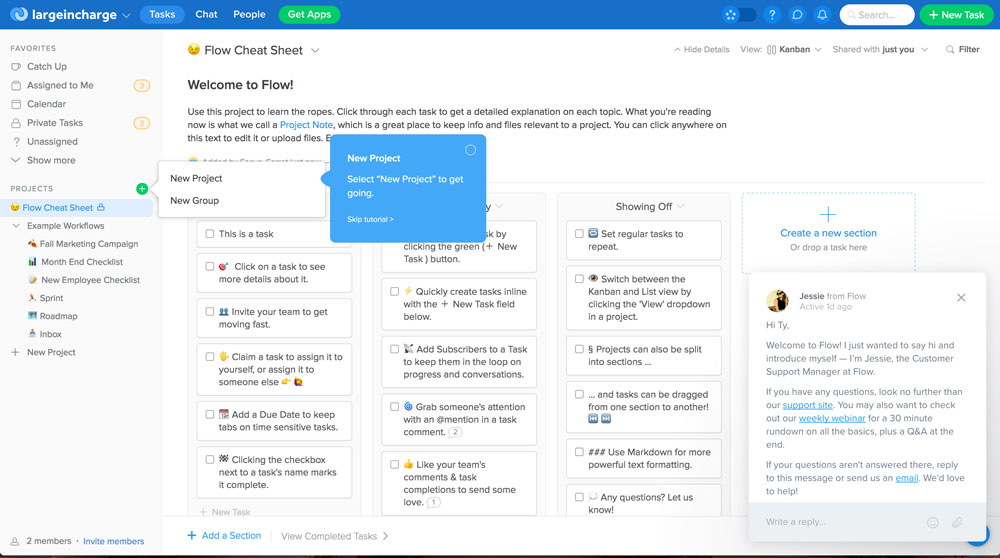Screen dimensions: 1000x558
Task: Open the largeincharge workspace dropdown
Action: pos(126,15)
